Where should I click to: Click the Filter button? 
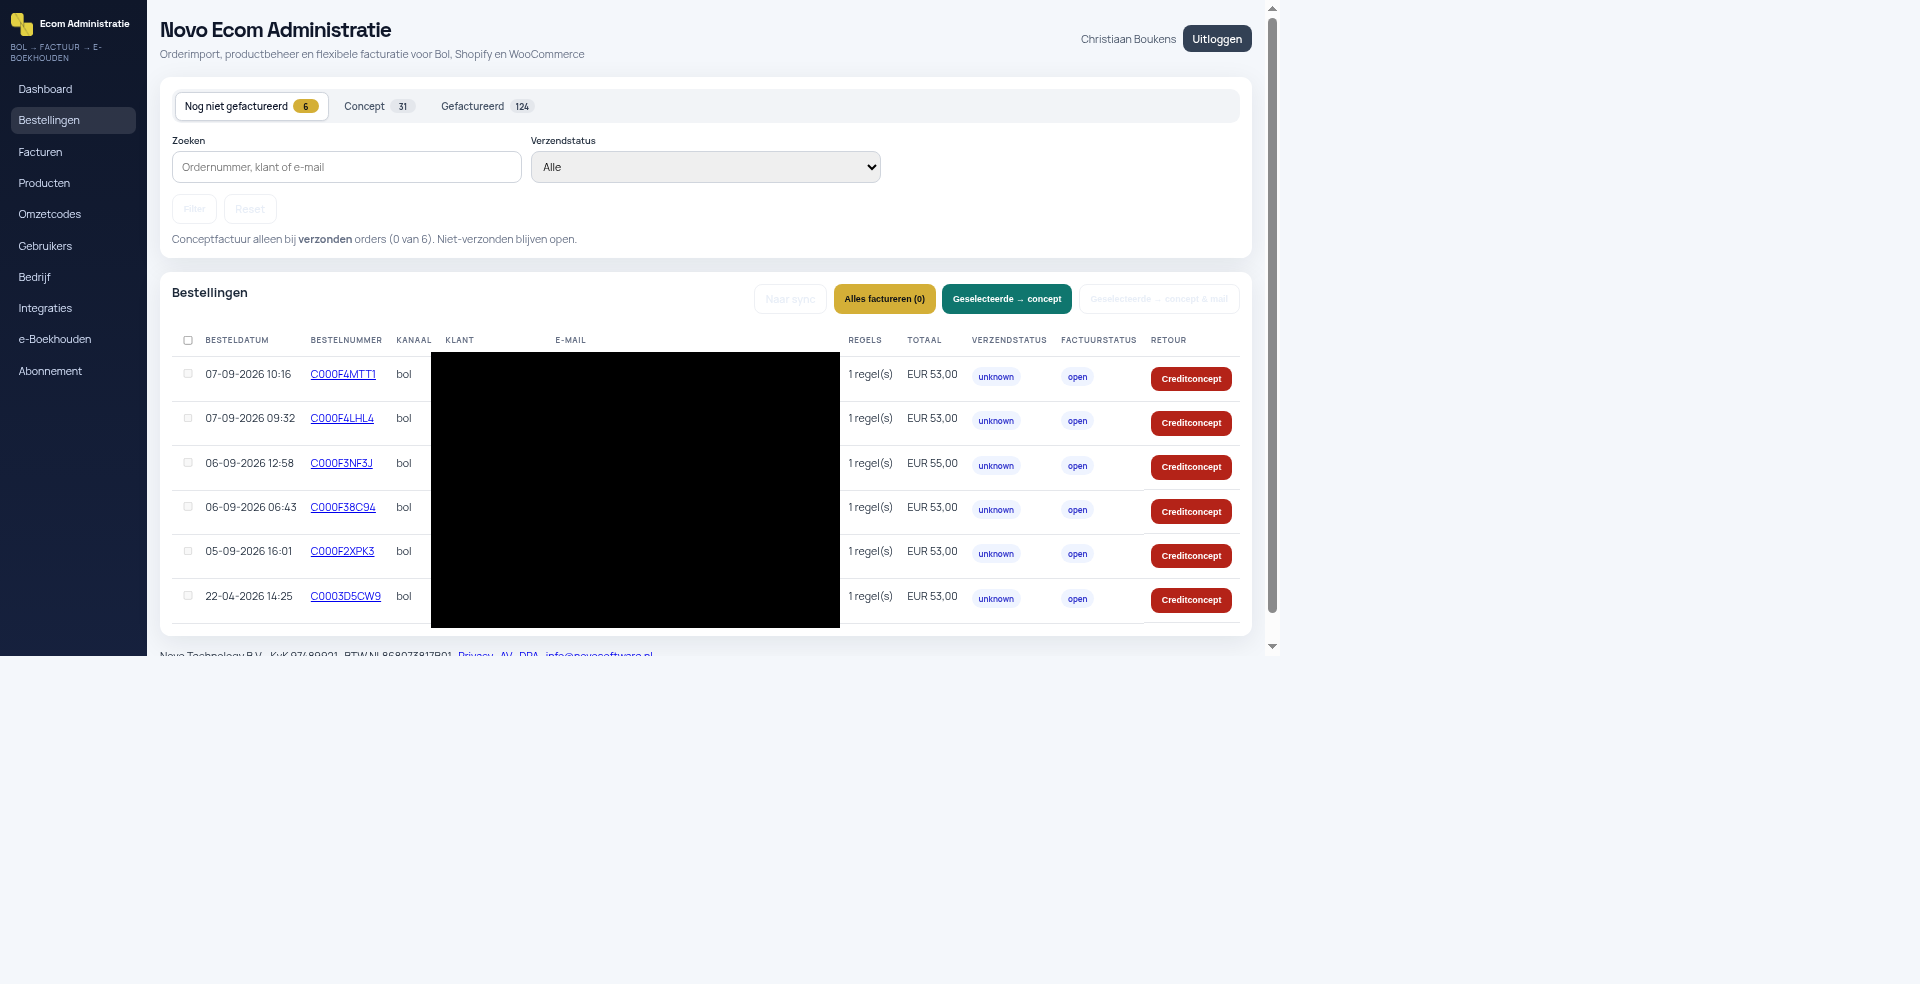pyautogui.click(x=194, y=209)
